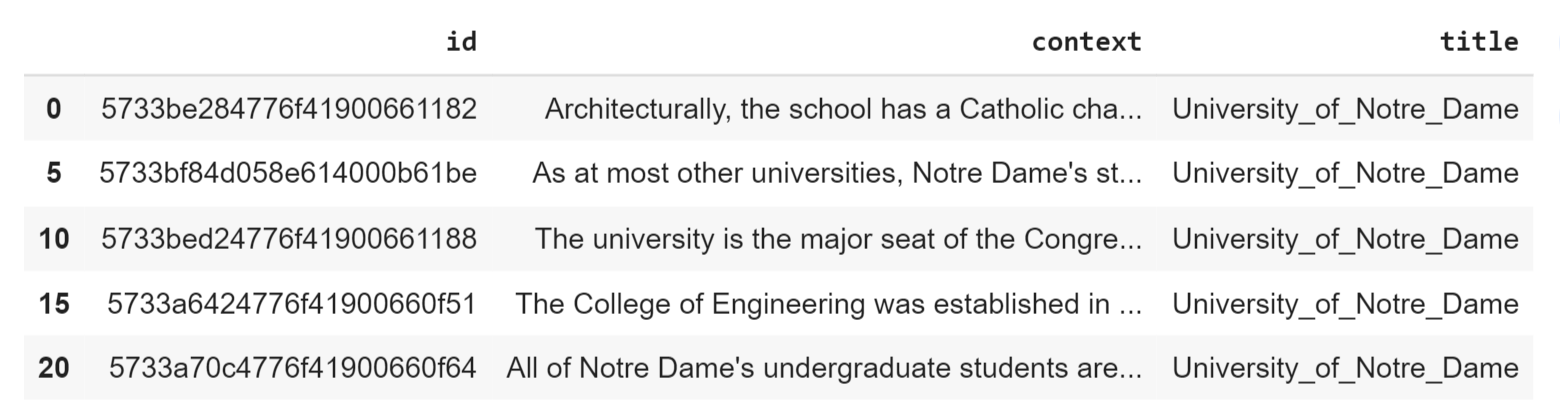Viewport: 1560px width, 419px height.
Task: Select row index 0
Action: tap(53, 108)
